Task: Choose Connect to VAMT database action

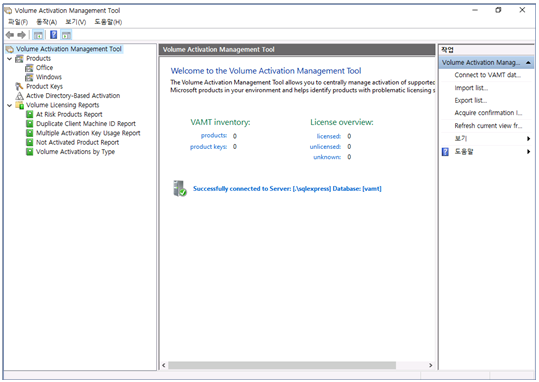Action: (487, 75)
